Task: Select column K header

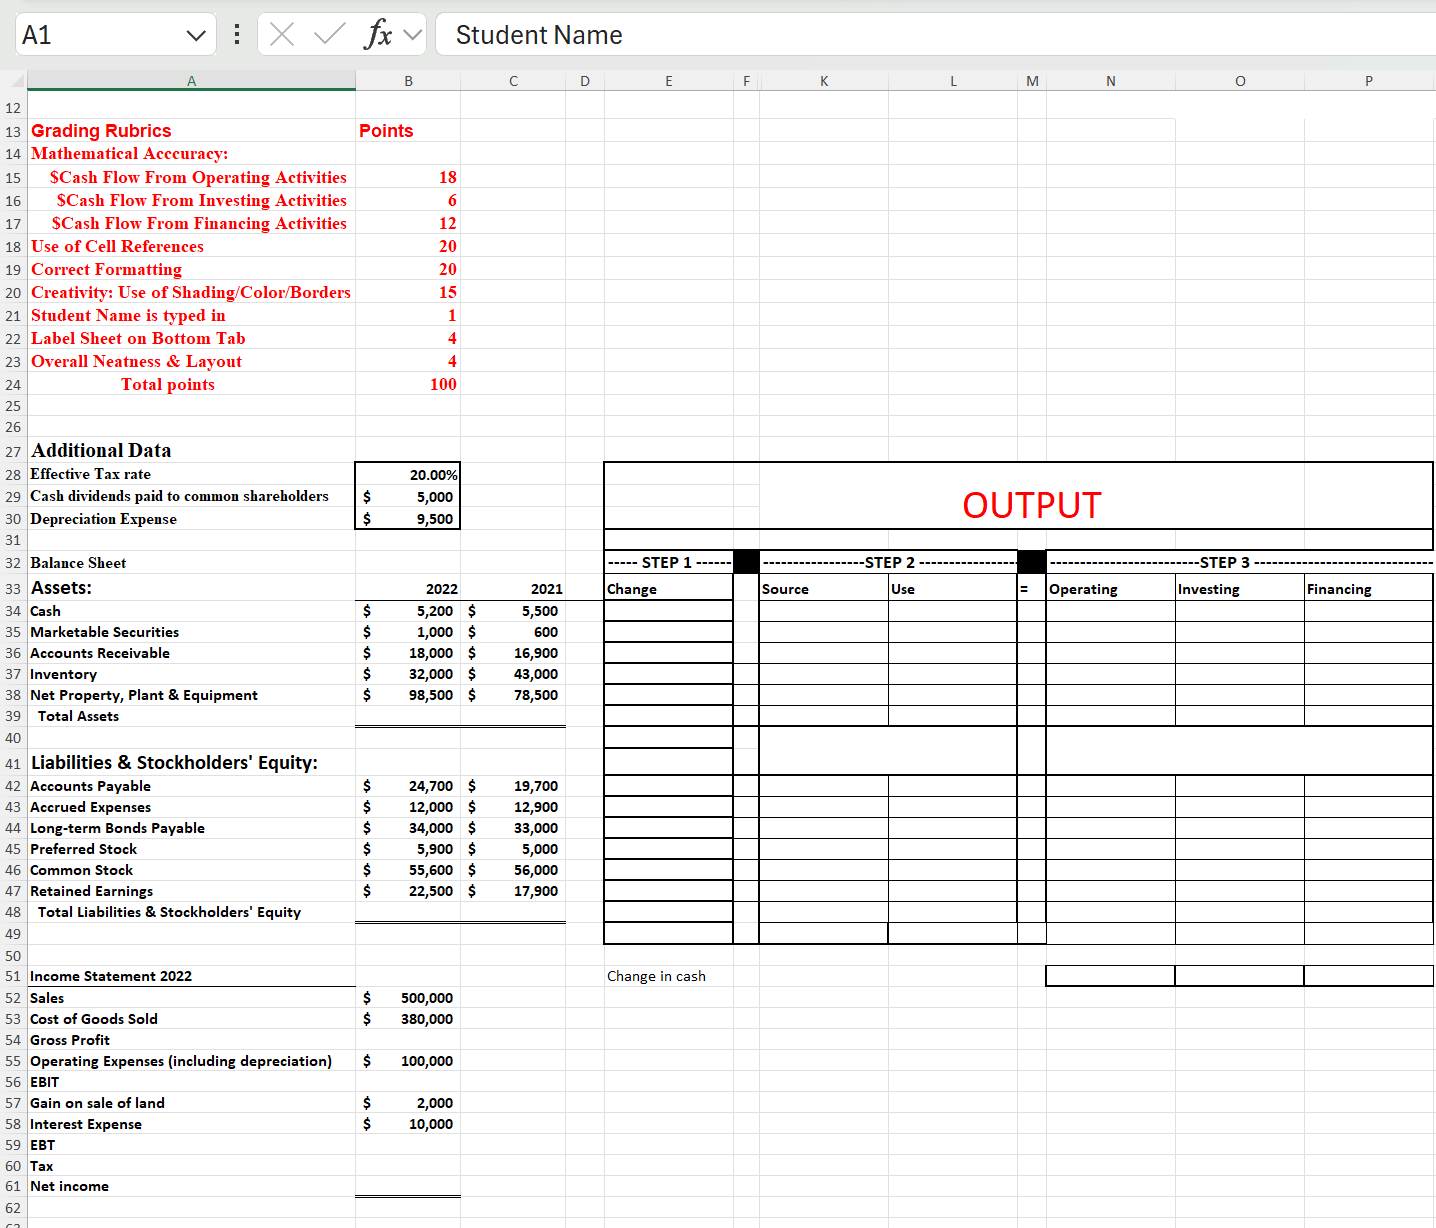Action: pyautogui.click(x=824, y=81)
